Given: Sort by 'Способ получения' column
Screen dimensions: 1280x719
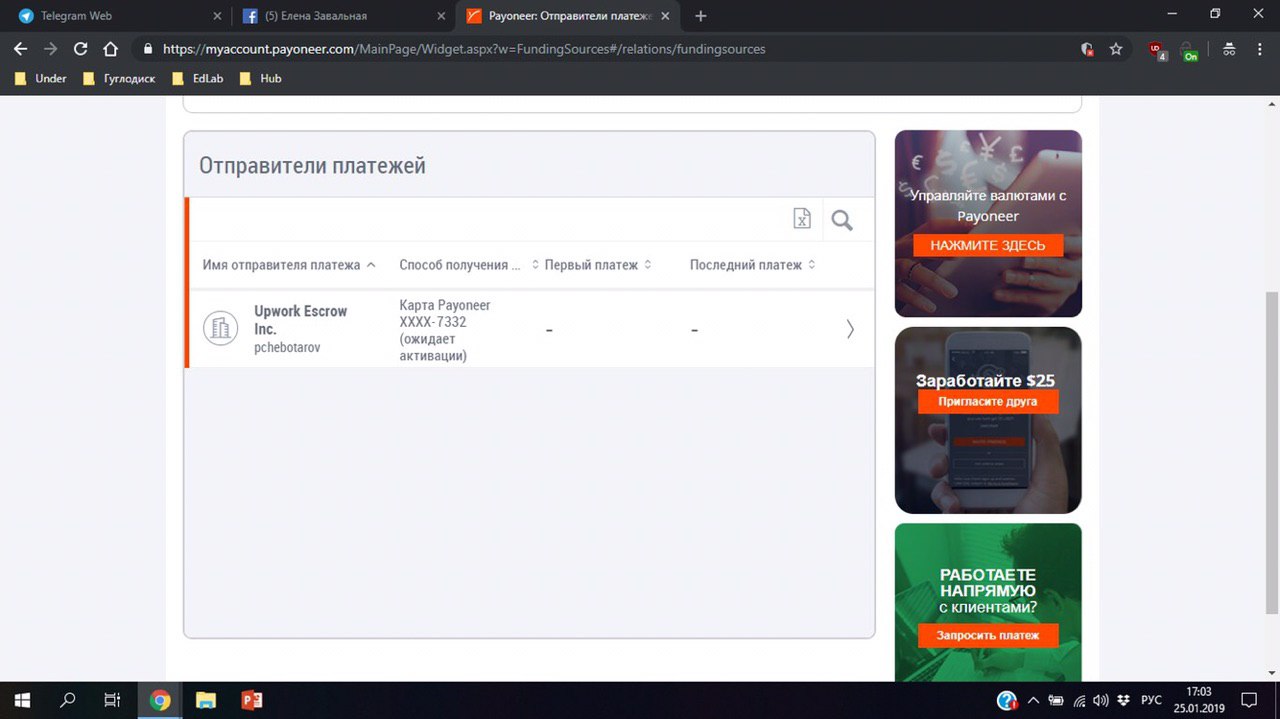Looking at the screenshot, I should [469, 265].
